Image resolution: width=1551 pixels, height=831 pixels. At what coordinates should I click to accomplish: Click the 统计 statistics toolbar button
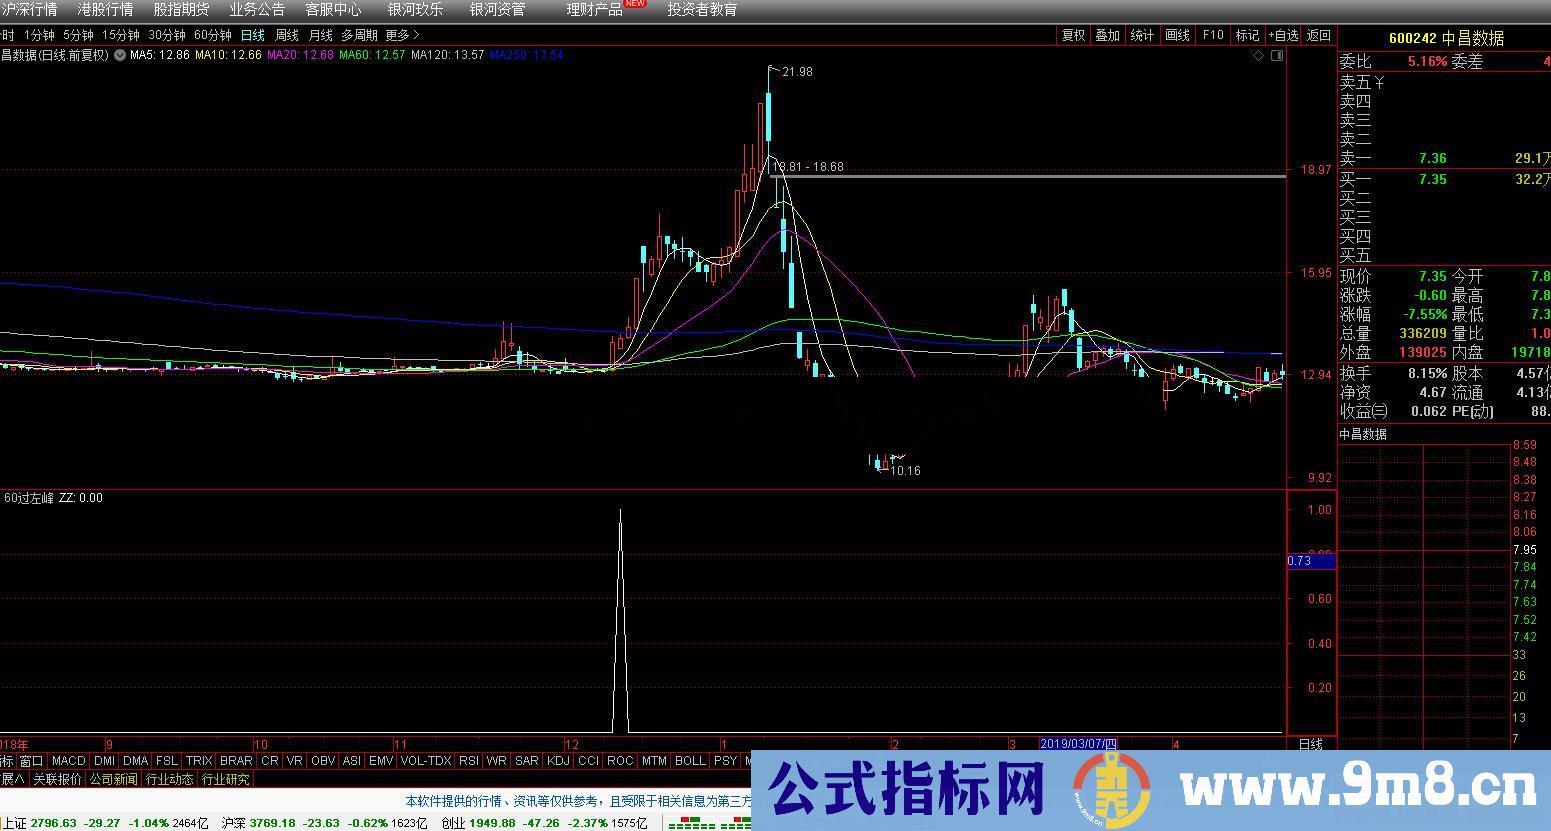pyautogui.click(x=1142, y=35)
